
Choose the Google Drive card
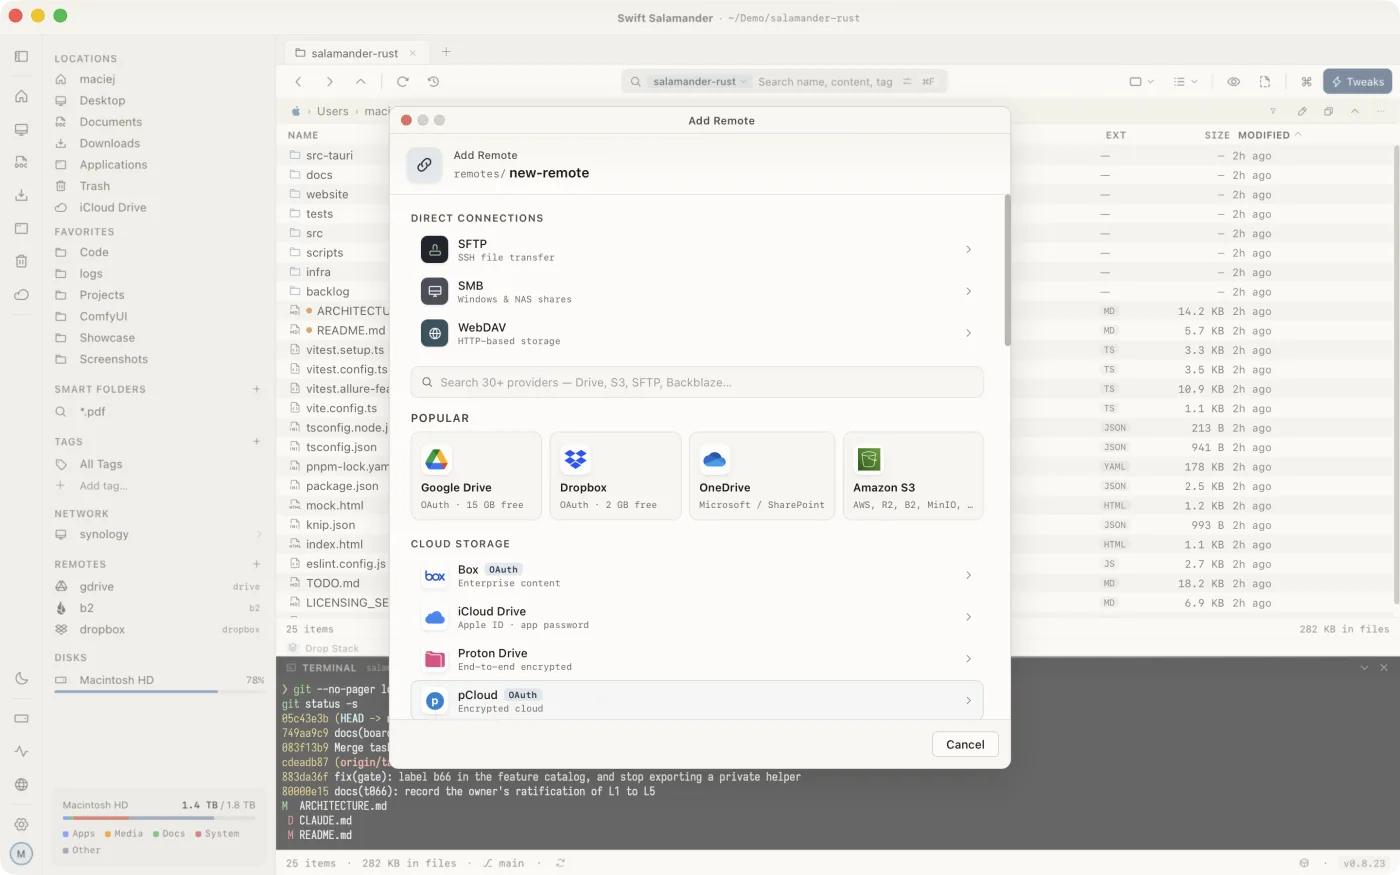(x=476, y=476)
